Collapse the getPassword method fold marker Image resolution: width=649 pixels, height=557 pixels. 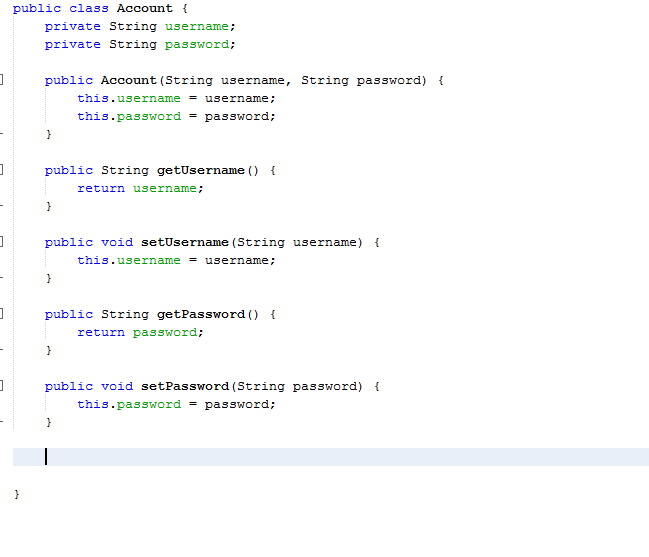[1, 314]
